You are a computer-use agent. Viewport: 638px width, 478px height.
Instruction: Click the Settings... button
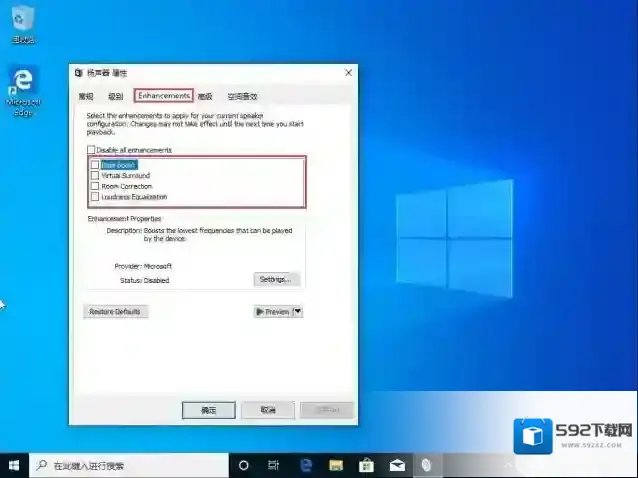coord(275,279)
